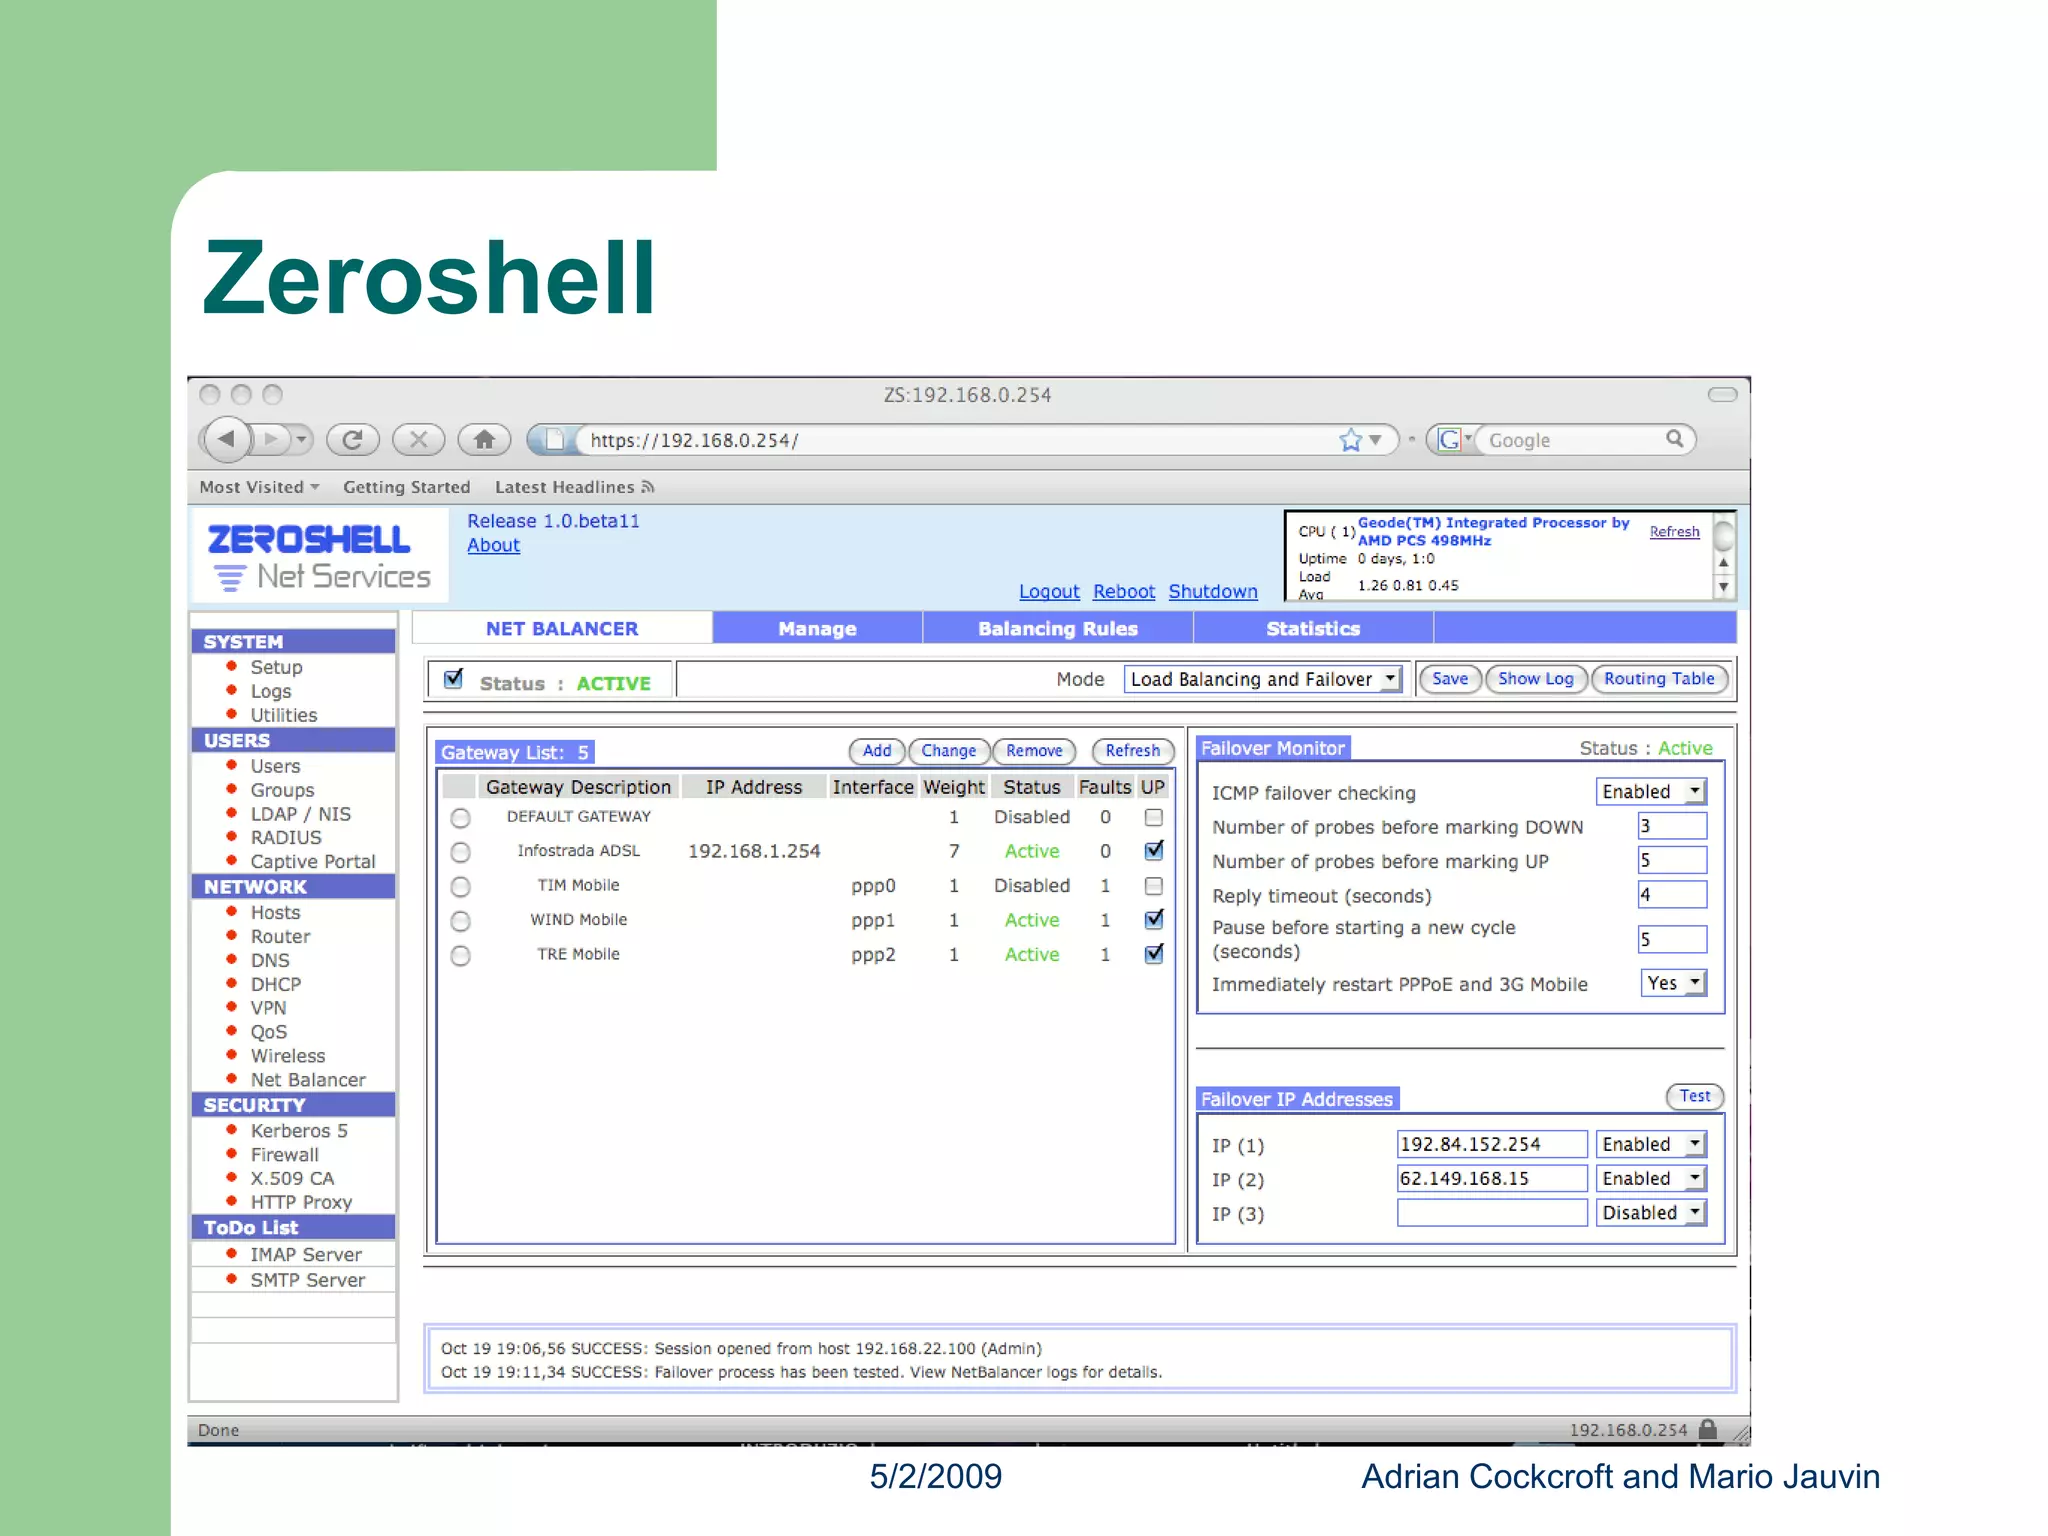Toggle UP checkbox for WIND Mobile
The width and height of the screenshot is (2048, 1536).
pos(1154,919)
